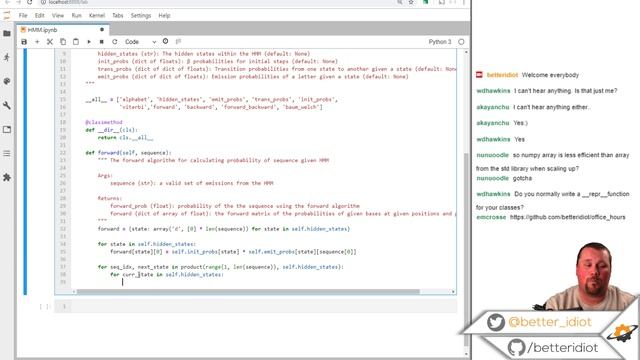The height and width of the screenshot is (360, 640).
Task: Insert a new cell with the plus icon
Action: [37, 42]
